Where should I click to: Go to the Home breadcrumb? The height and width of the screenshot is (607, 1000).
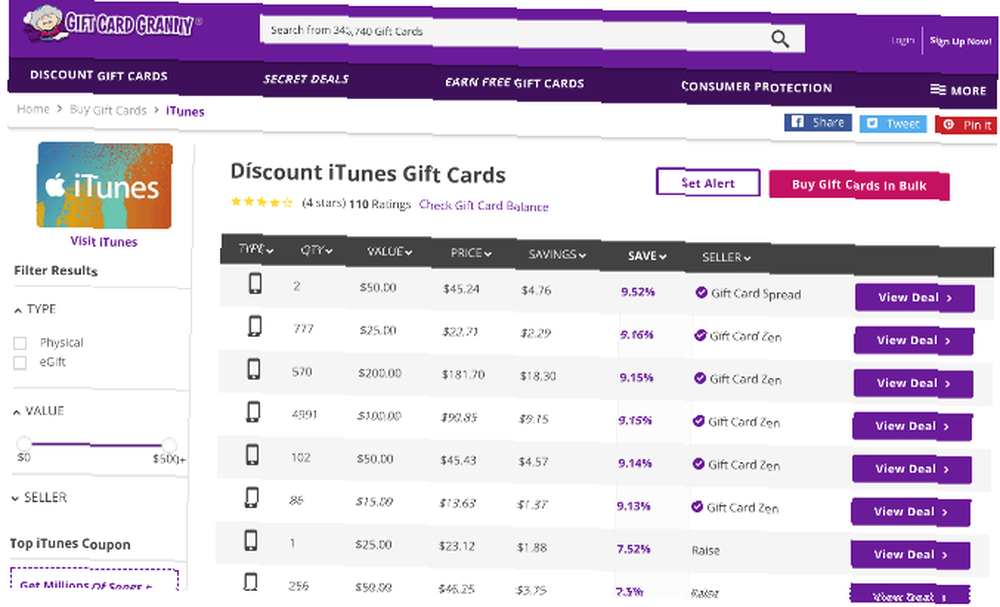(x=33, y=109)
